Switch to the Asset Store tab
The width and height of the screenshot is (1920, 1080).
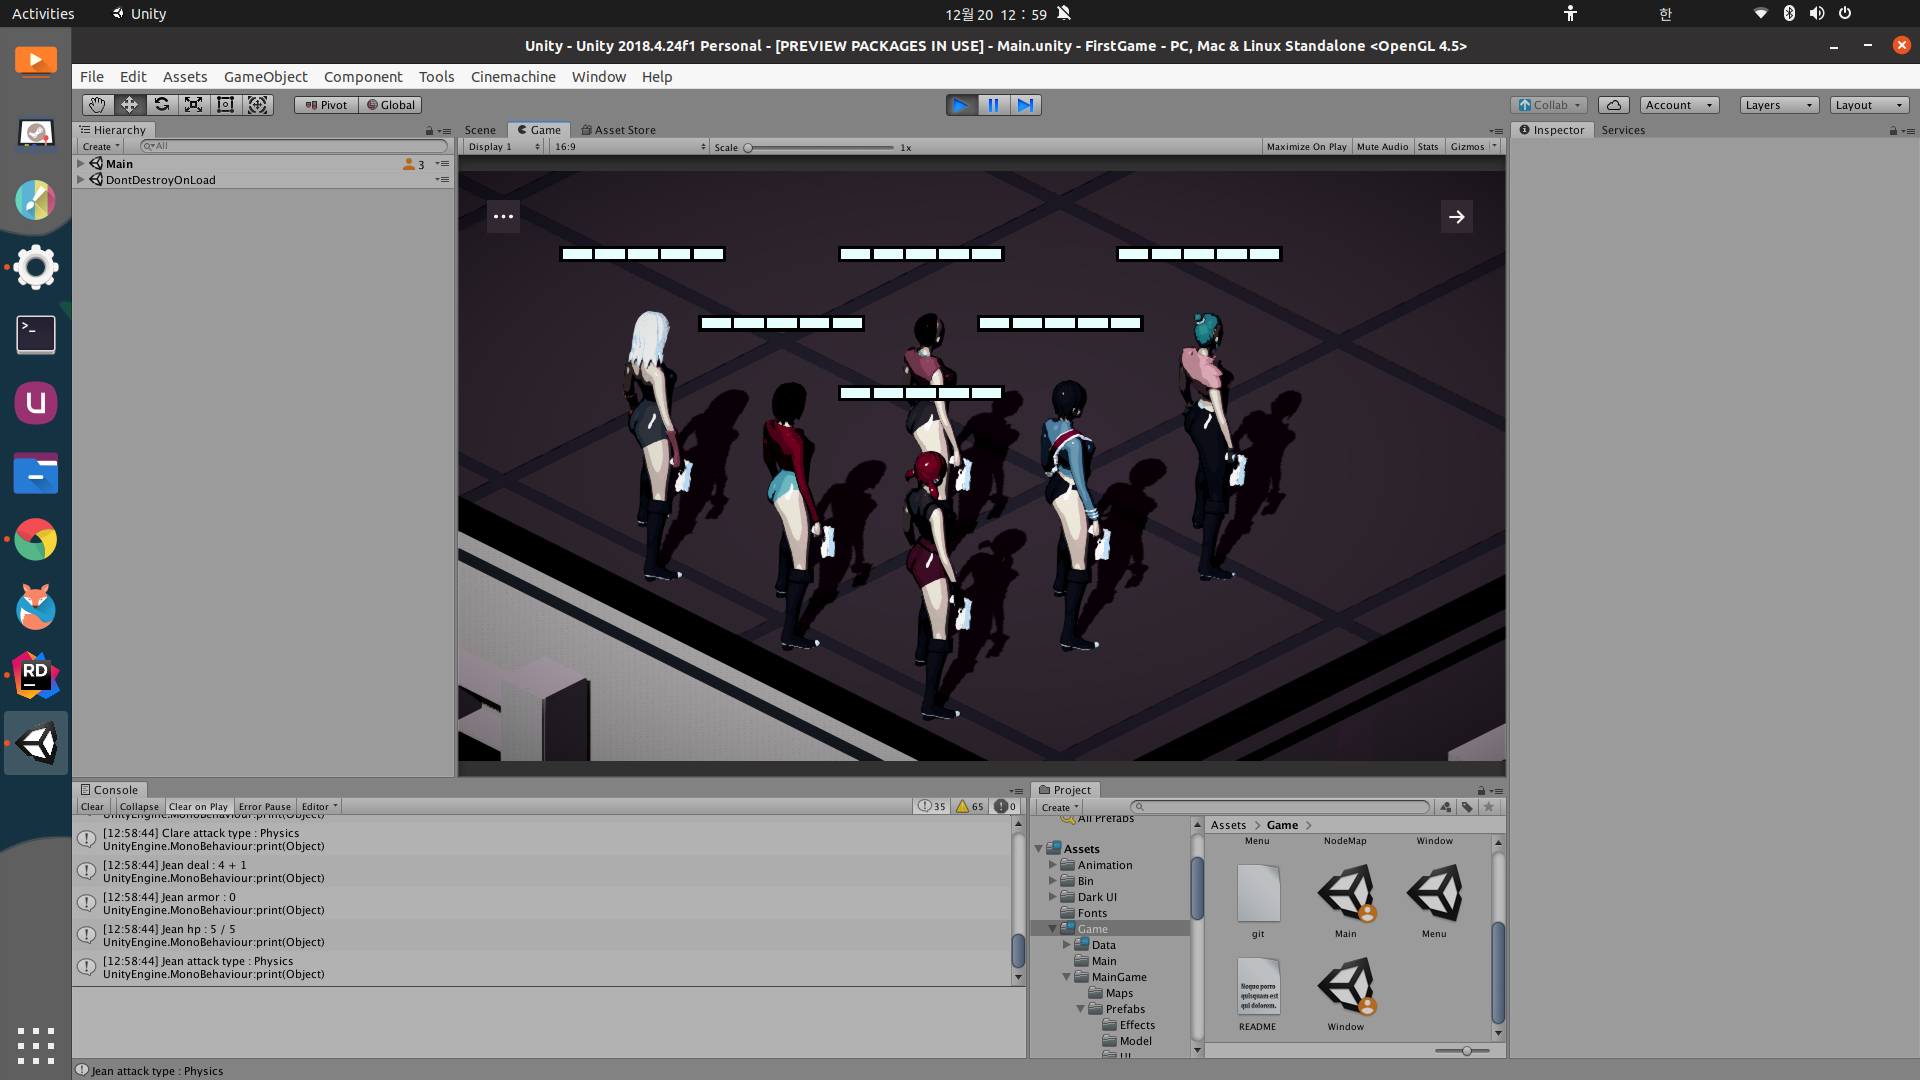point(619,130)
